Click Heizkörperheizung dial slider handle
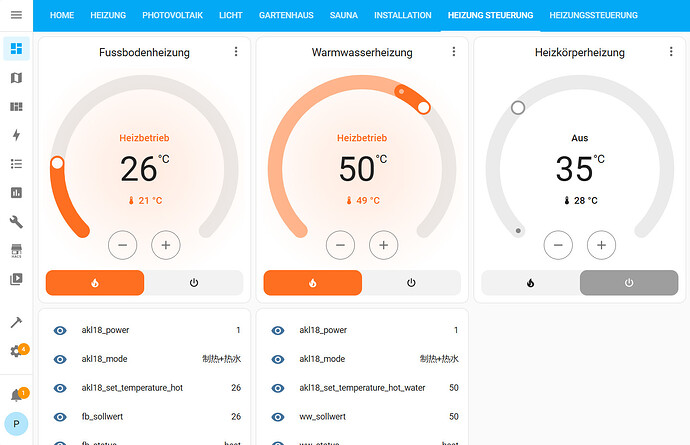The image size is (690, 445). coord(518,107)
